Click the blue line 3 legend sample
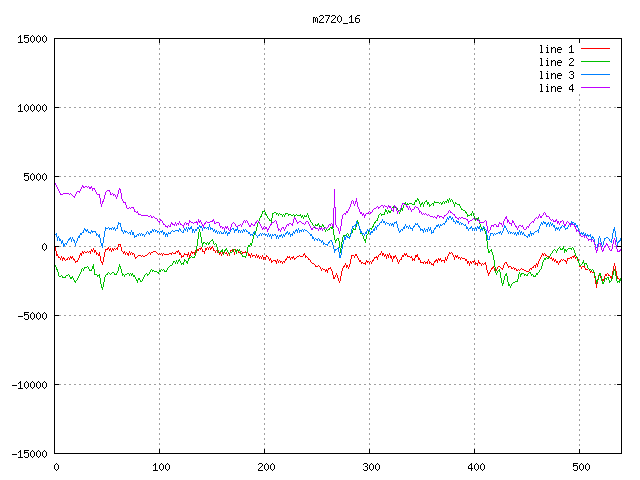The image size is (640, 480). pos(596,75)
